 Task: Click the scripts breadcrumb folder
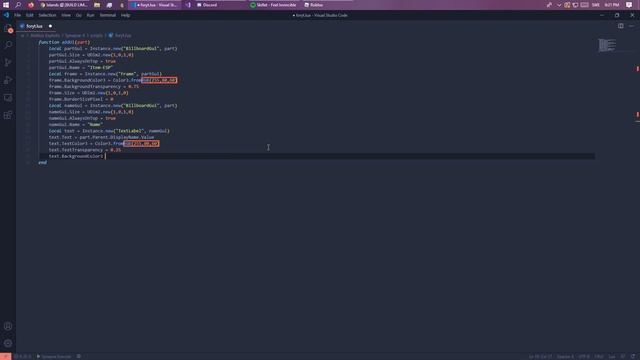pos(97,36)
